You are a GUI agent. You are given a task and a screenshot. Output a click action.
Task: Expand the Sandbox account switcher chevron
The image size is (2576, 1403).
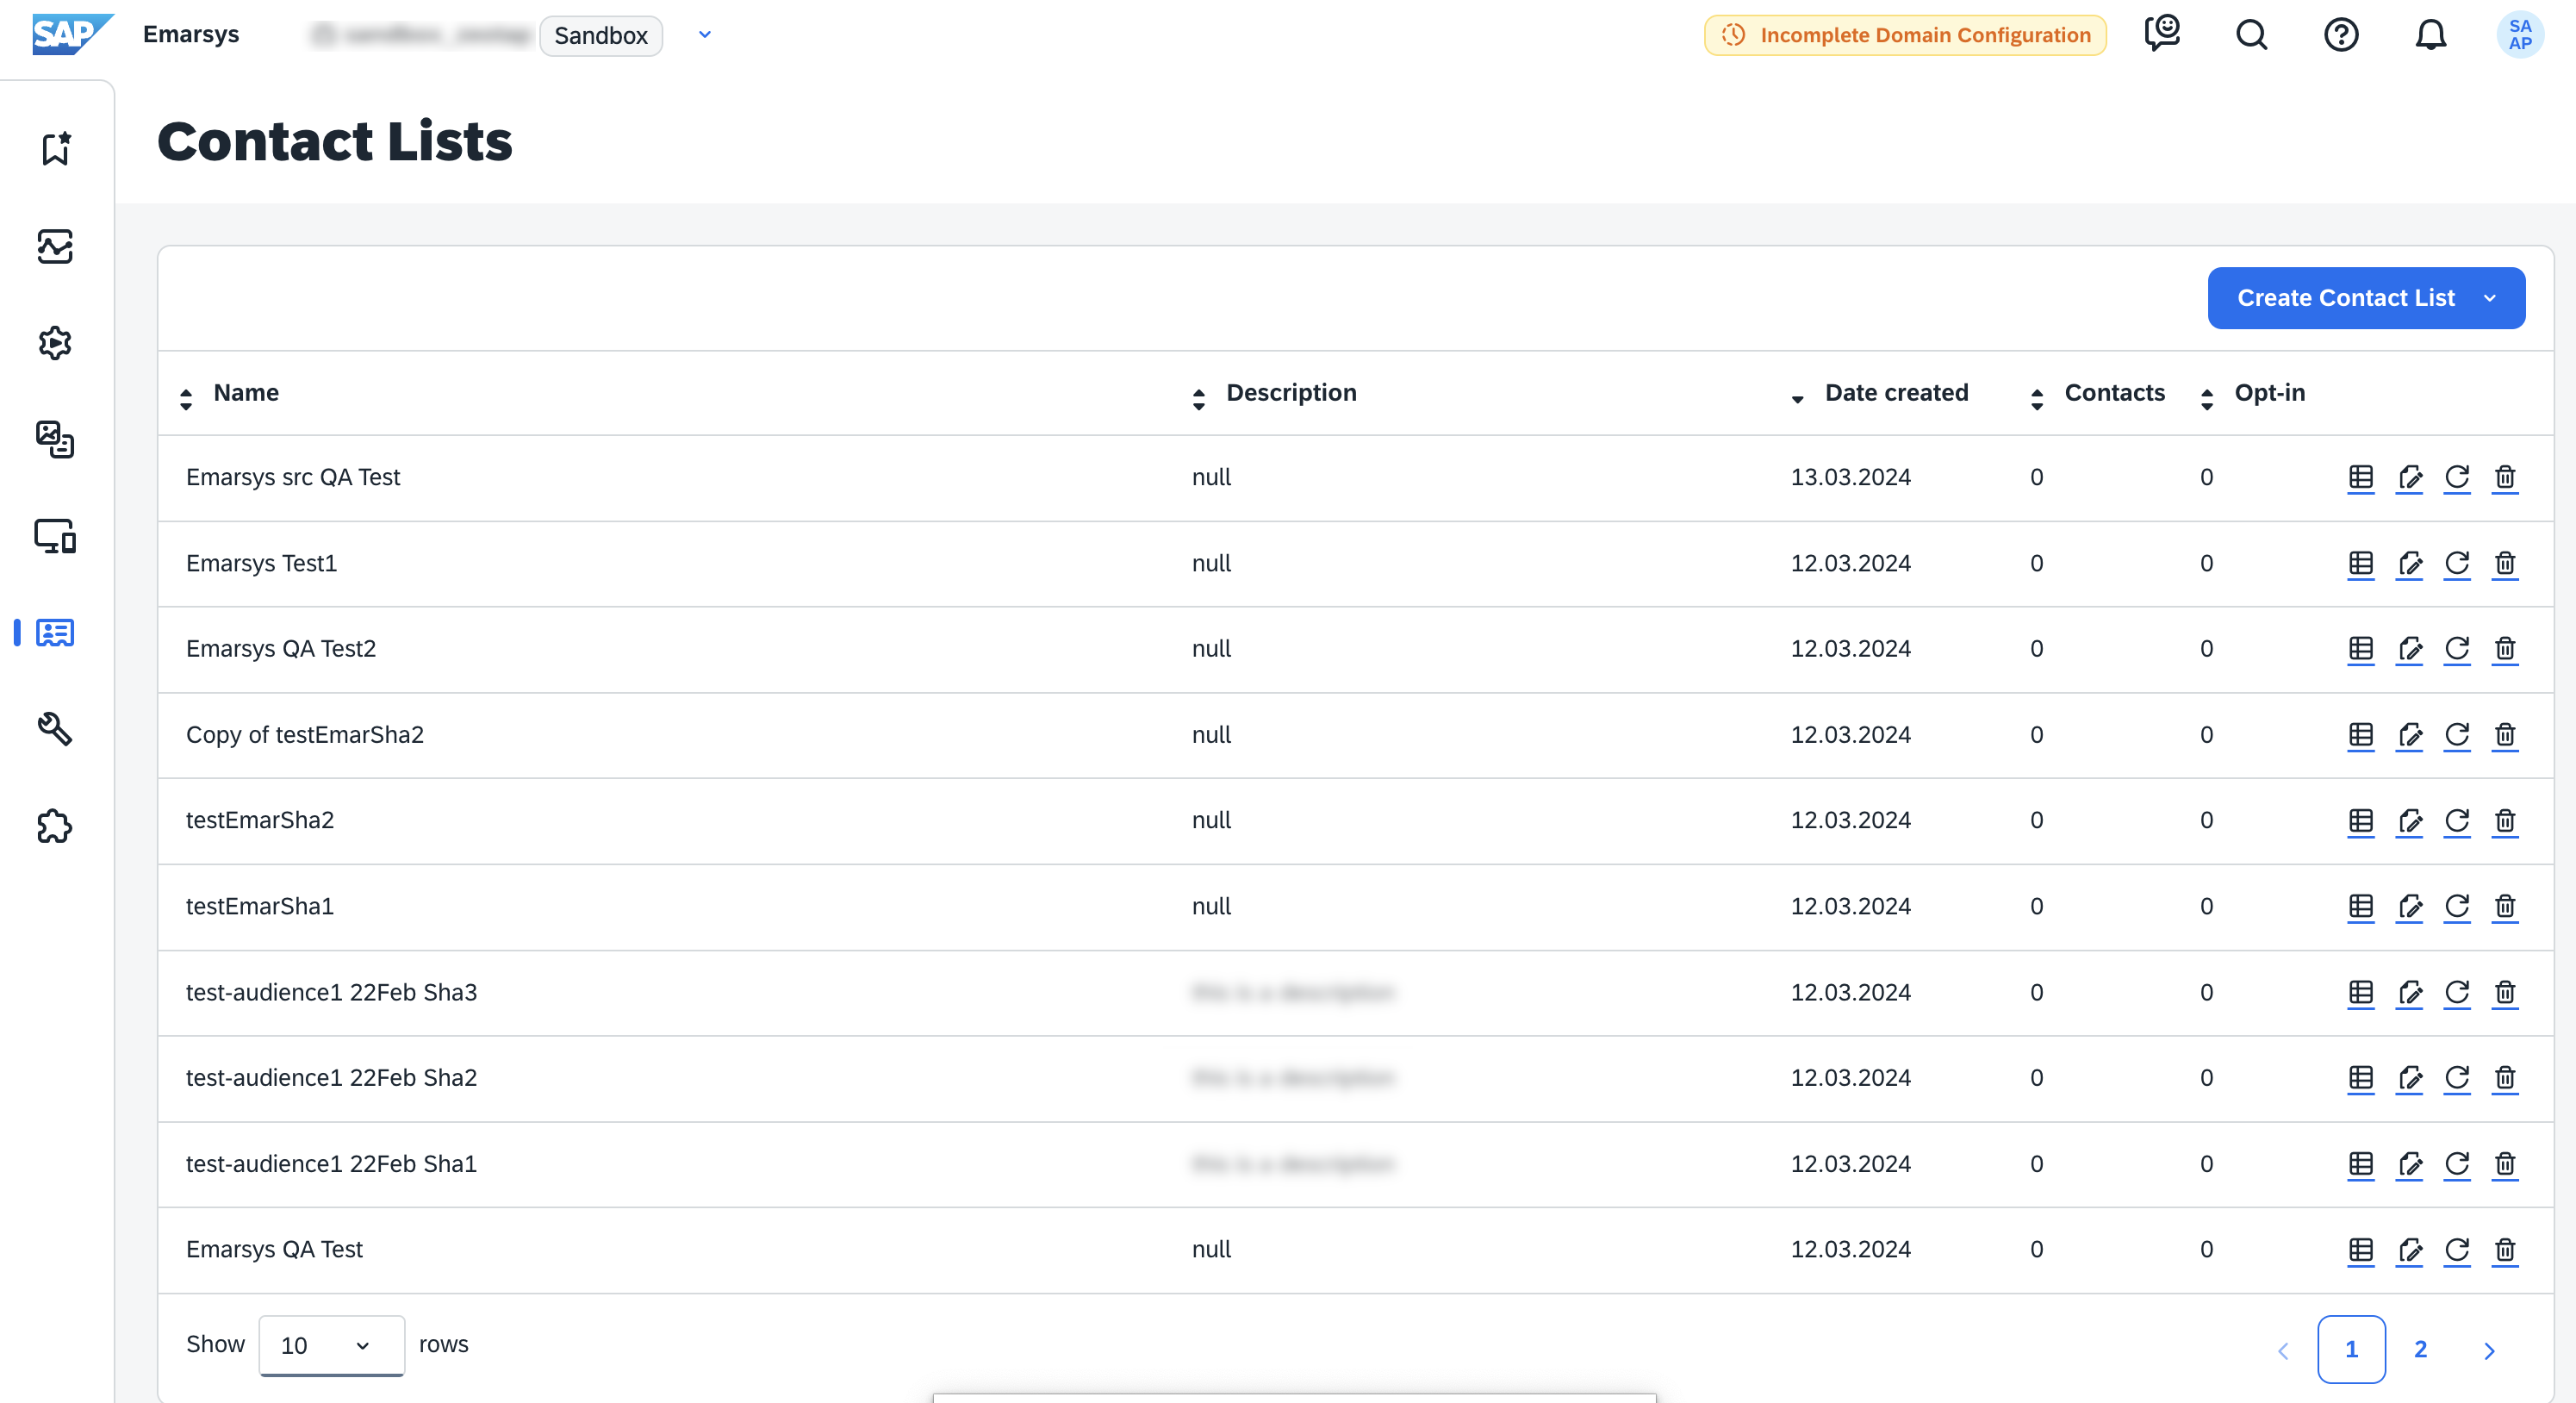[x=704, y=35]
